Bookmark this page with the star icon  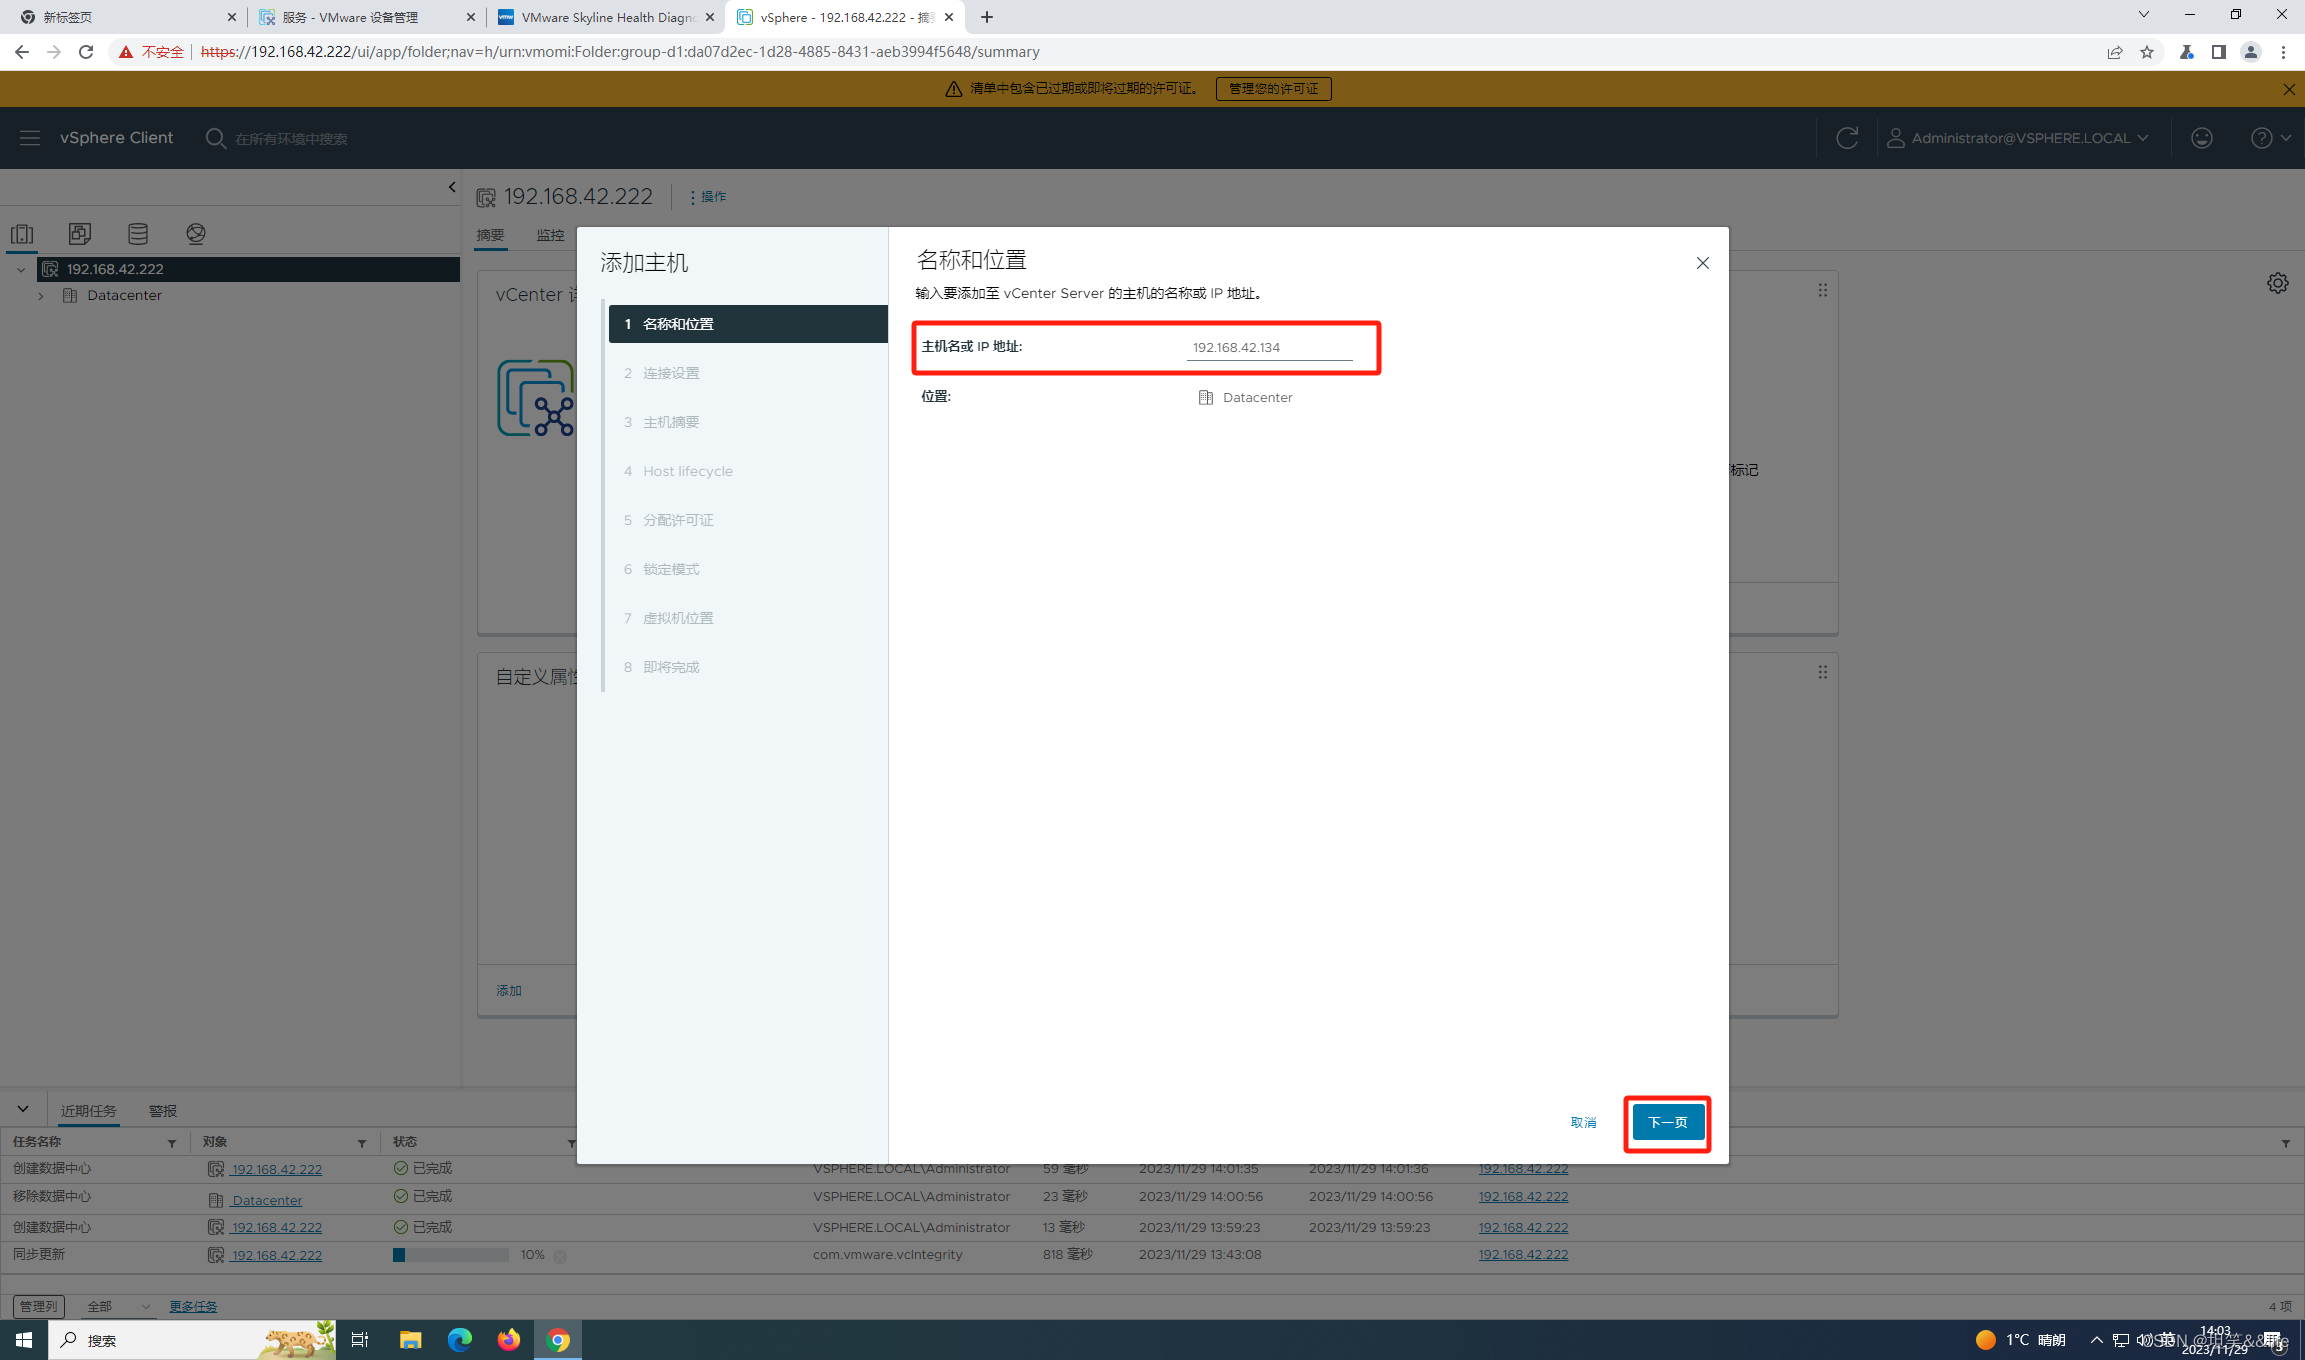(x=2147, y=52)
